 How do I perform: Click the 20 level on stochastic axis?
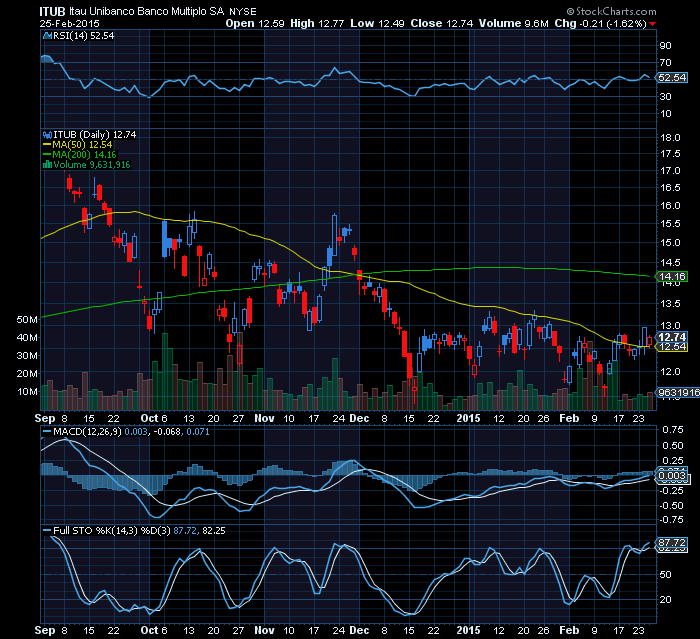tap(665, 599)
